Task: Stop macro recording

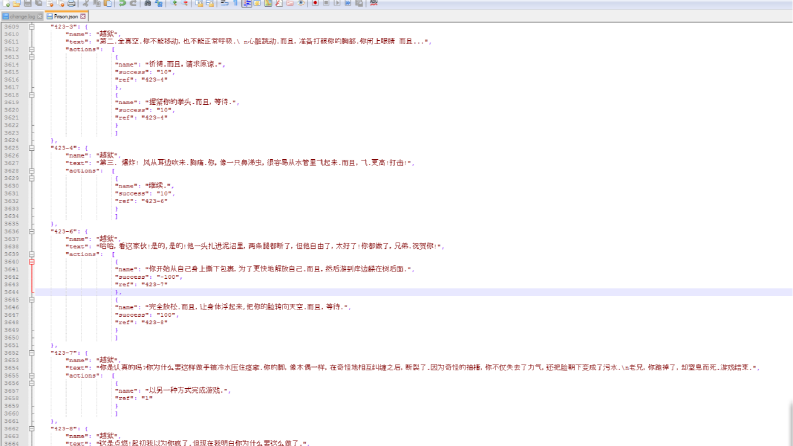Action: point(326,3)
